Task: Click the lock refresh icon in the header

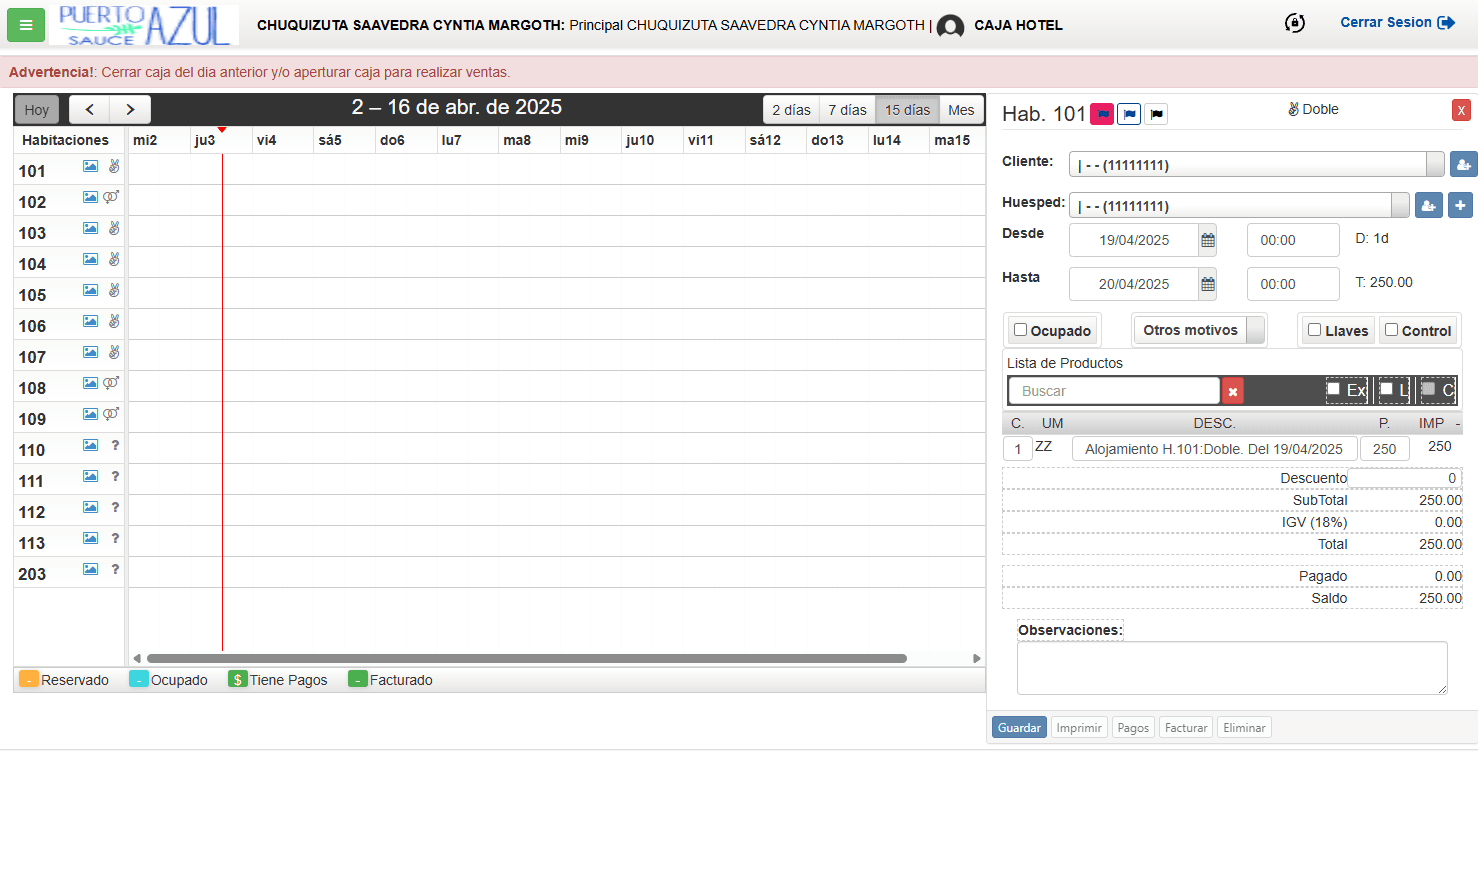Action: click(x=1294, y=23)
